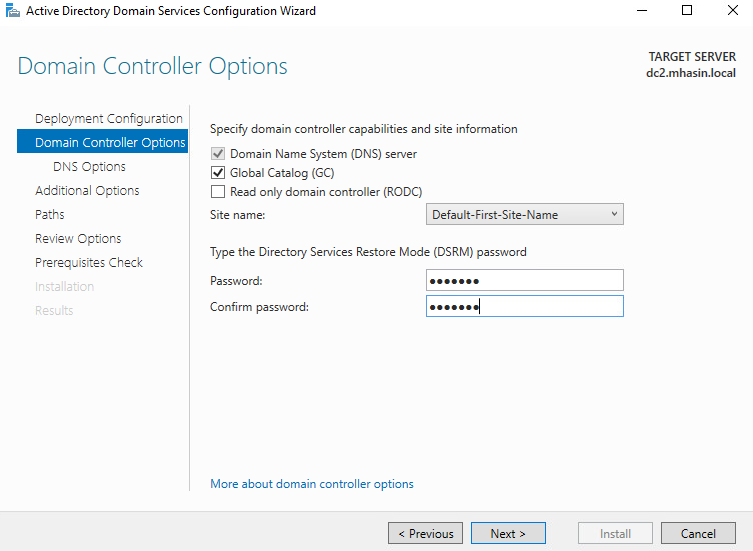
Task: Click the Site name dropdown arrow
Action: coord(614,214)
